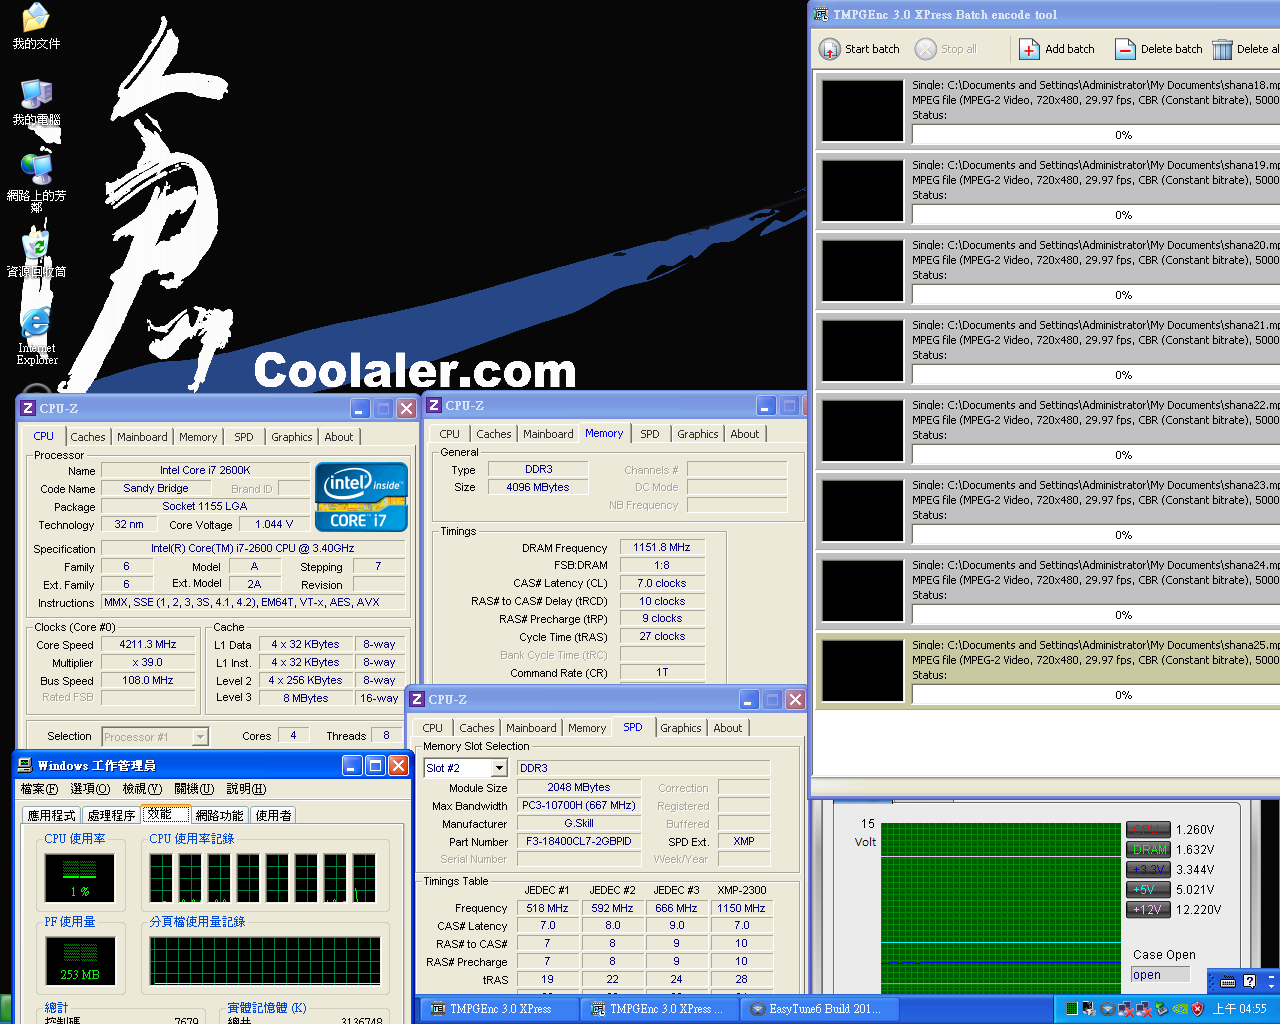Open Caches tab in CPU-Z CPU window
This screenshot has width=1280, height=1024.
tap(88, 437)
